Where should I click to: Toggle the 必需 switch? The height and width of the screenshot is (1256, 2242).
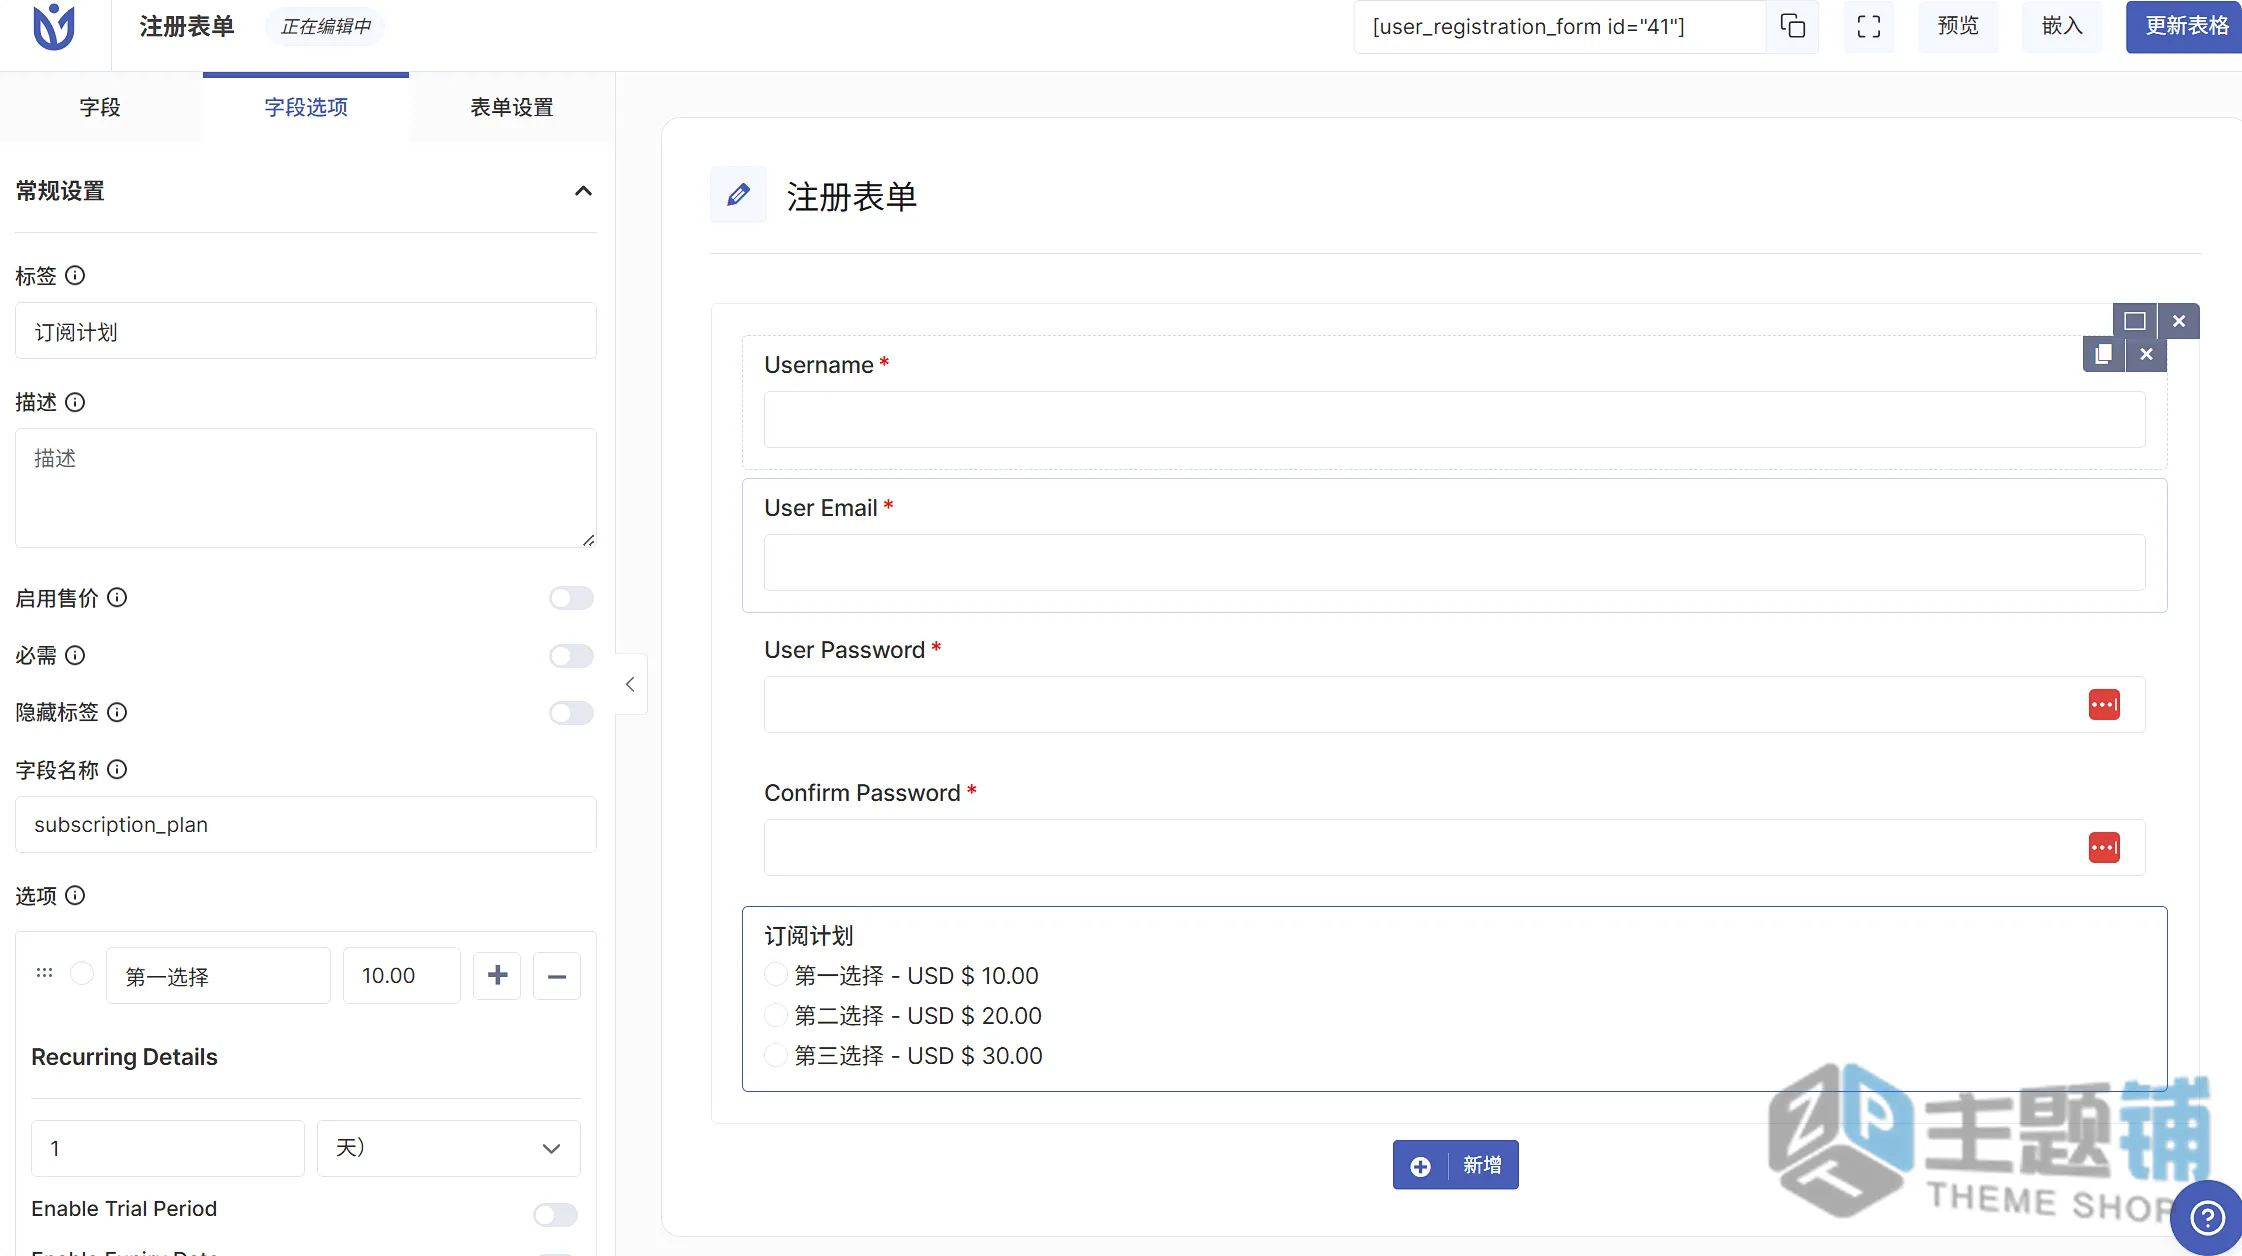[x=571, y=656]
